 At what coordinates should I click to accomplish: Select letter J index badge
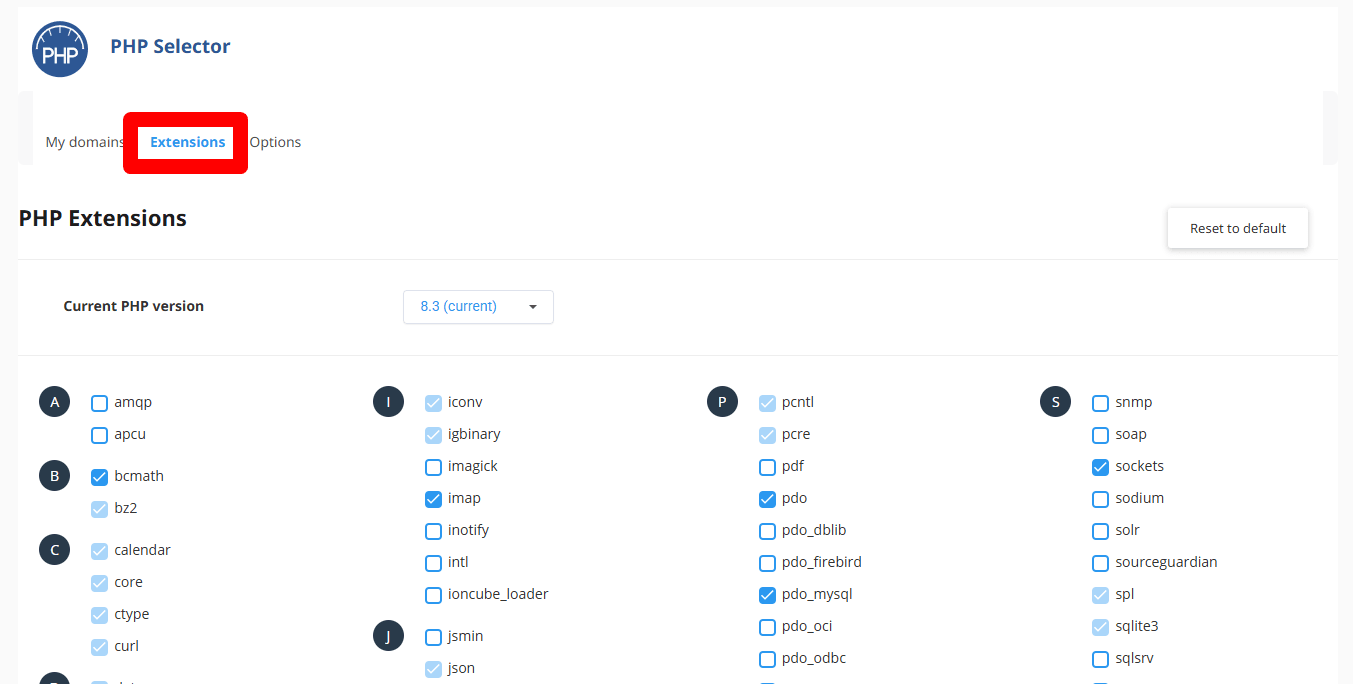[388, 636]
